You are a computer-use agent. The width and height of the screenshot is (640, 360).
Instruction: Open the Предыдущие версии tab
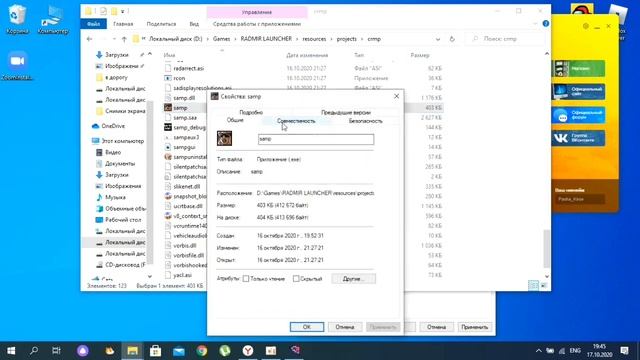346,112
